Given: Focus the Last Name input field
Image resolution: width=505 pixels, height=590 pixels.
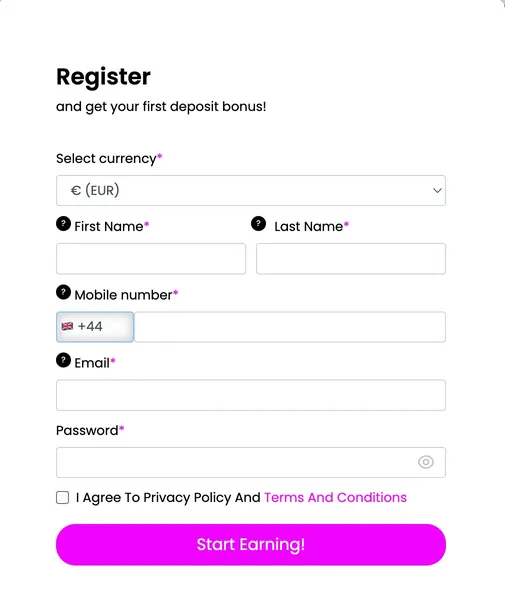Looking at the screenshot, I should tap(351, 259).
